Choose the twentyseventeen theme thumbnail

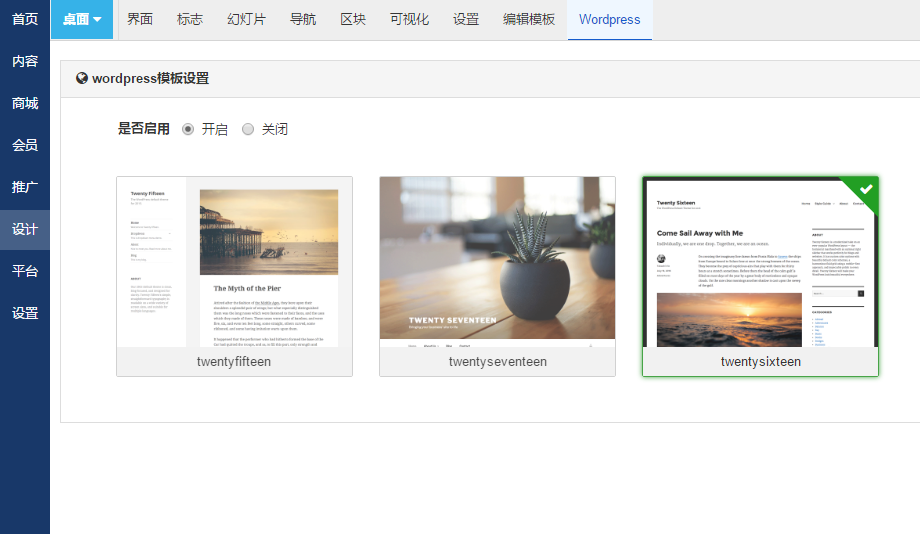[x=498, y=262]
